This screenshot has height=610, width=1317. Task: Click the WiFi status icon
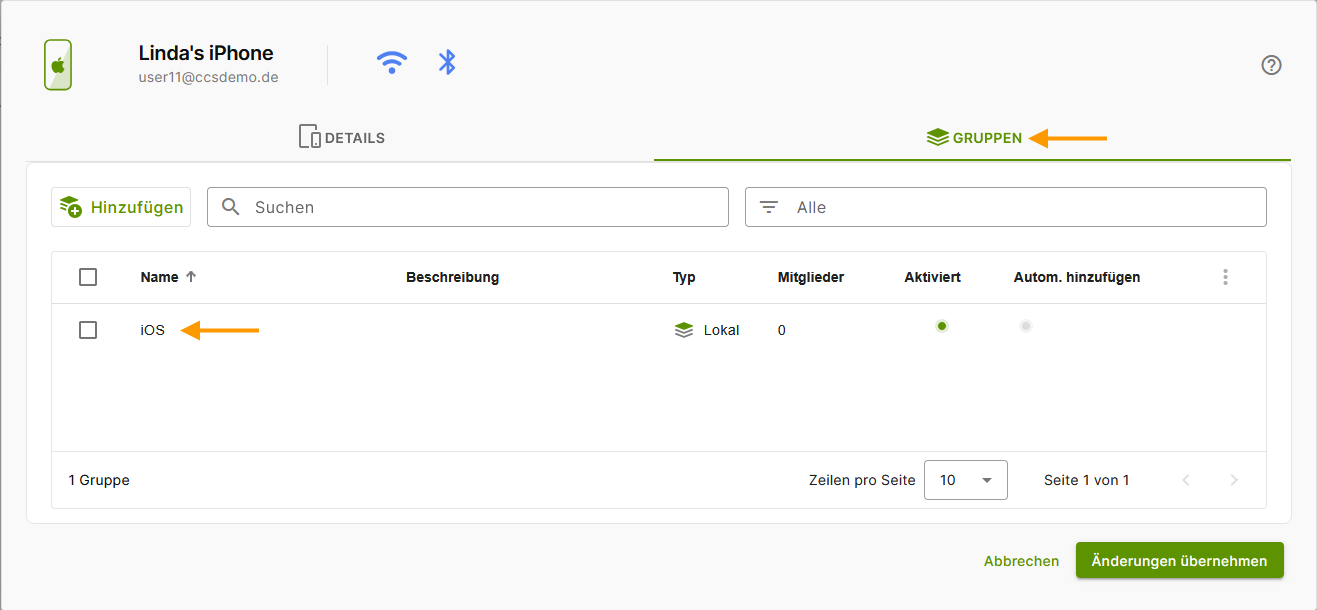point(392,61)
